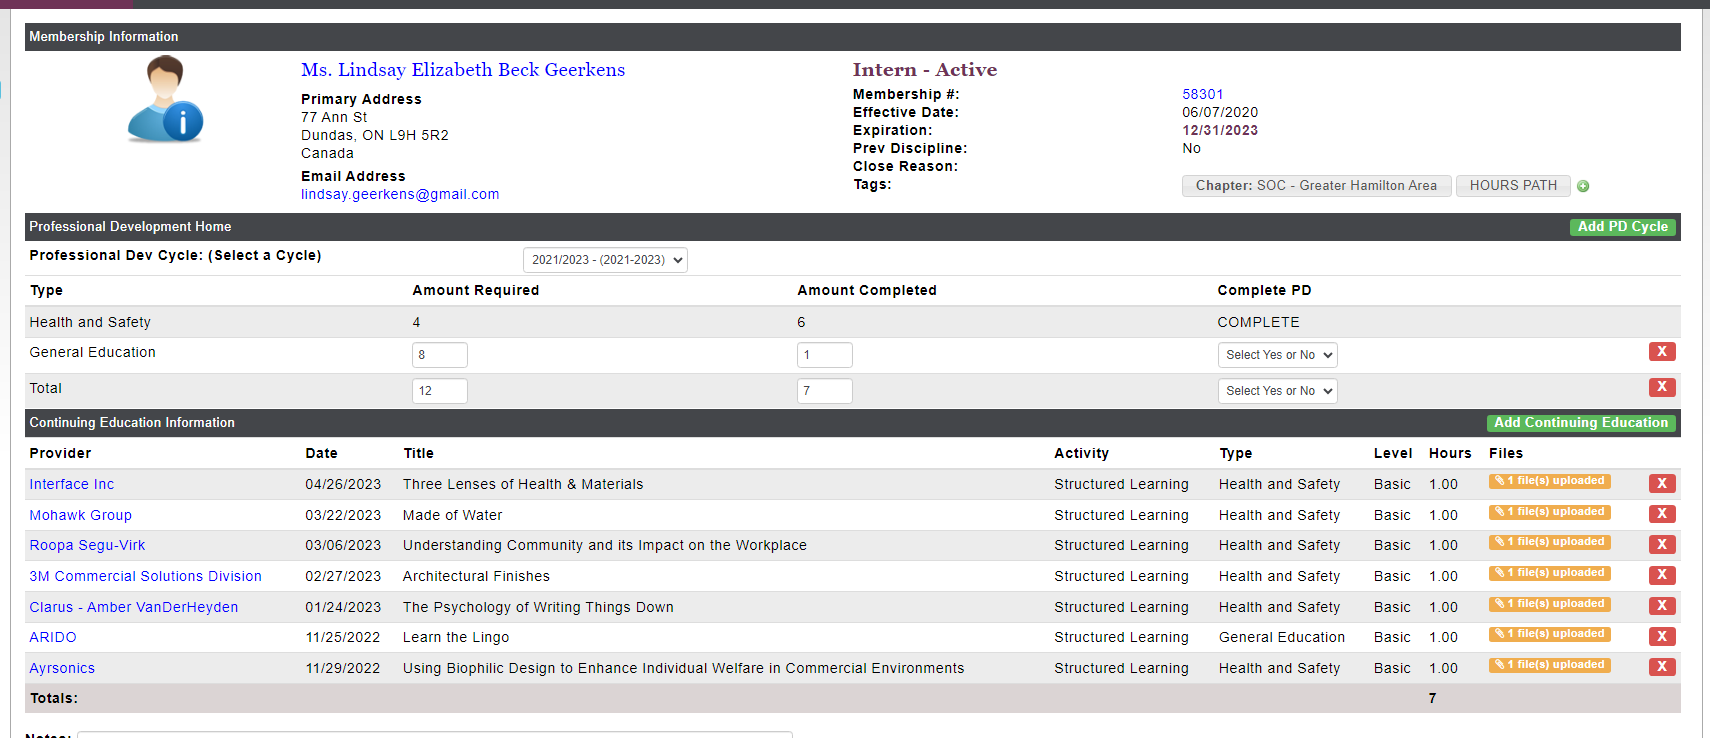The height and width of the screenshot is (738, 1710).
Task: Click membership number 58301 link
Action: coord(1203,94)
